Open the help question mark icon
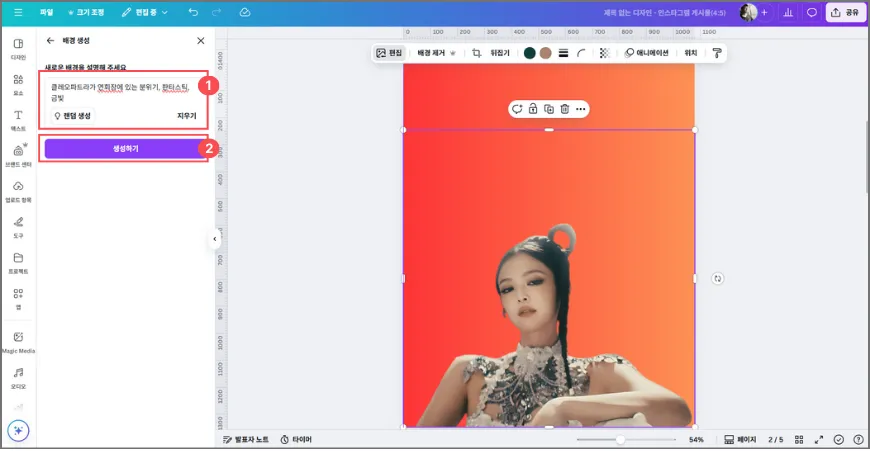Viewport: 870px width, 451px height. [858, 439]
